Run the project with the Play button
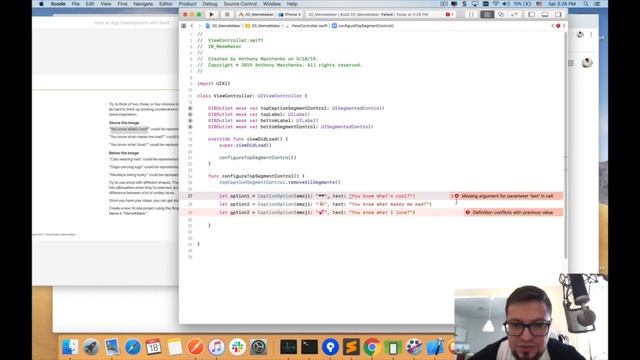The width and height of the screenshot is (640, 360). [x=211, y=14]
